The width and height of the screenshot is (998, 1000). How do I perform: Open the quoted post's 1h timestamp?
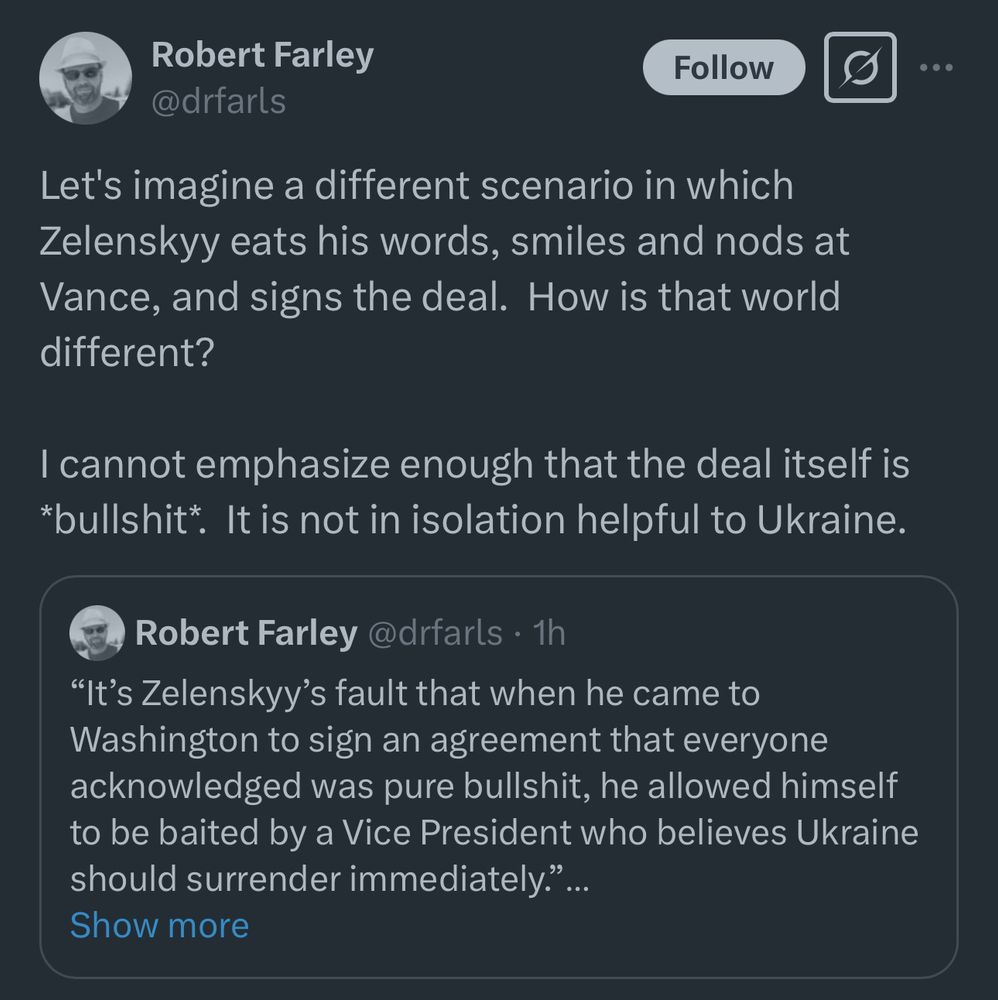point(549,633)
